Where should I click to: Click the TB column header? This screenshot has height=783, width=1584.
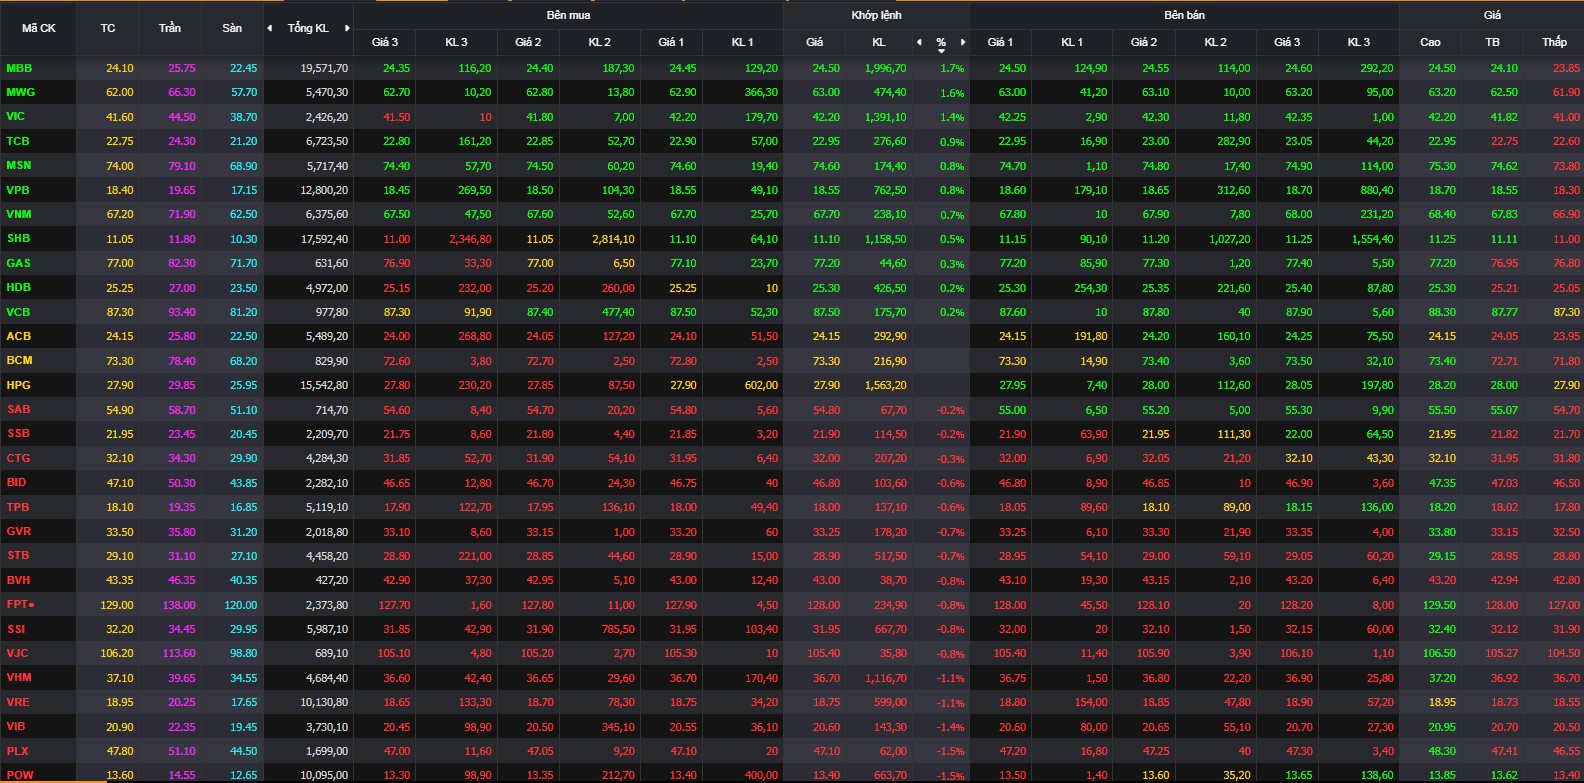pos(1492,42)
